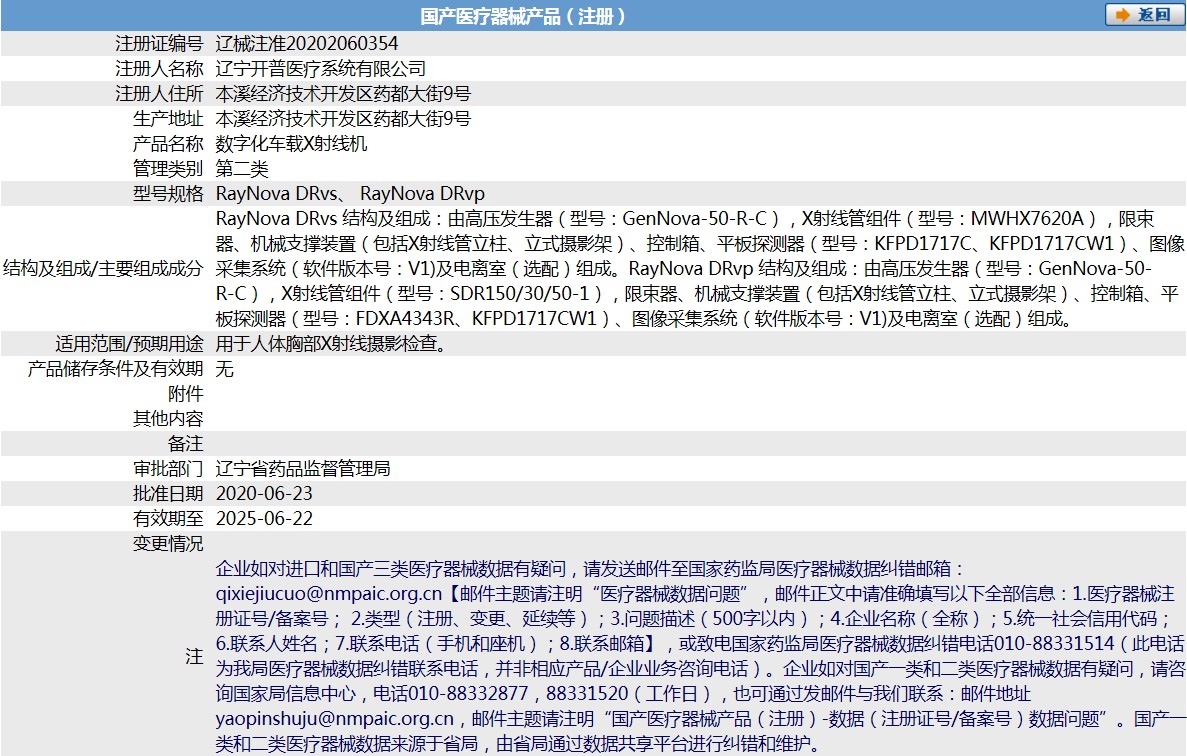Select approving authority 辽宁省药品监督管理局

(303, 468)
